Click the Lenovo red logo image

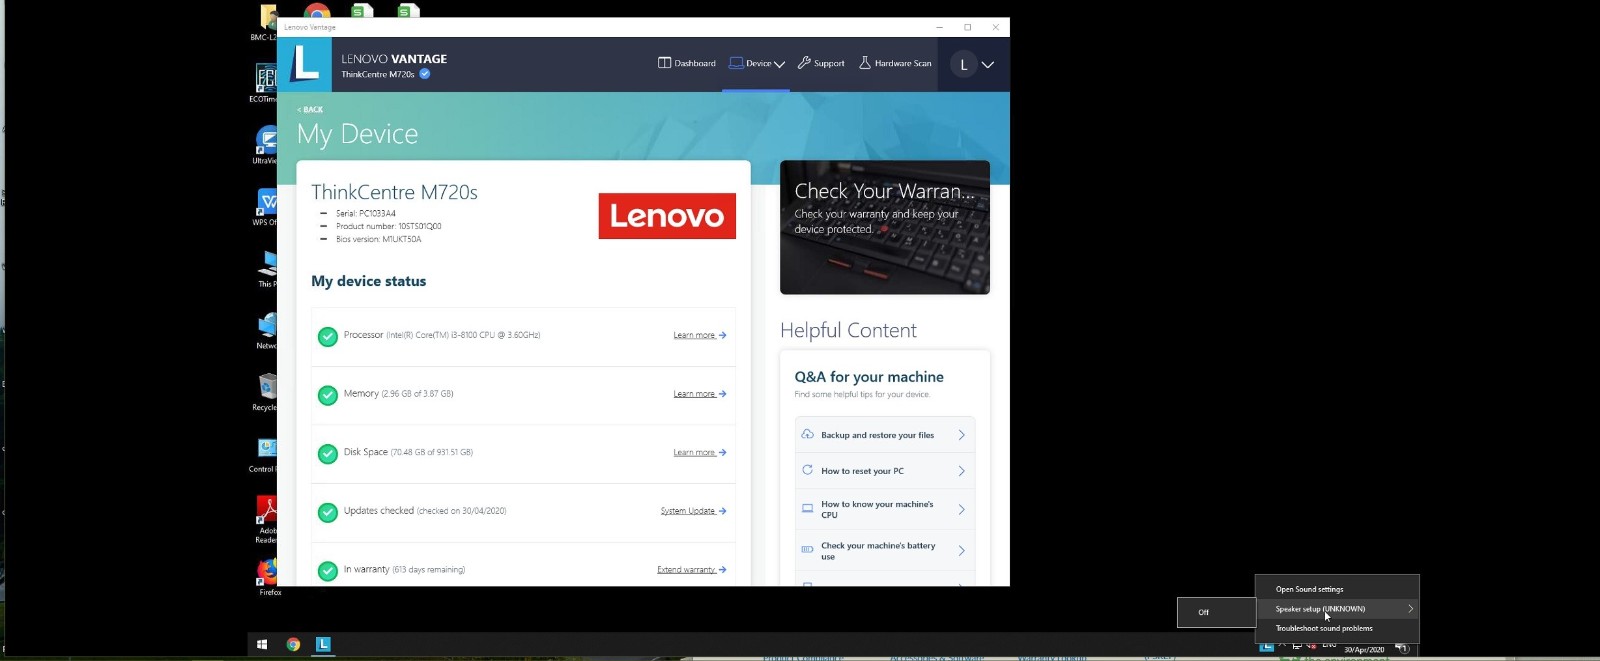tap(667, 216)
